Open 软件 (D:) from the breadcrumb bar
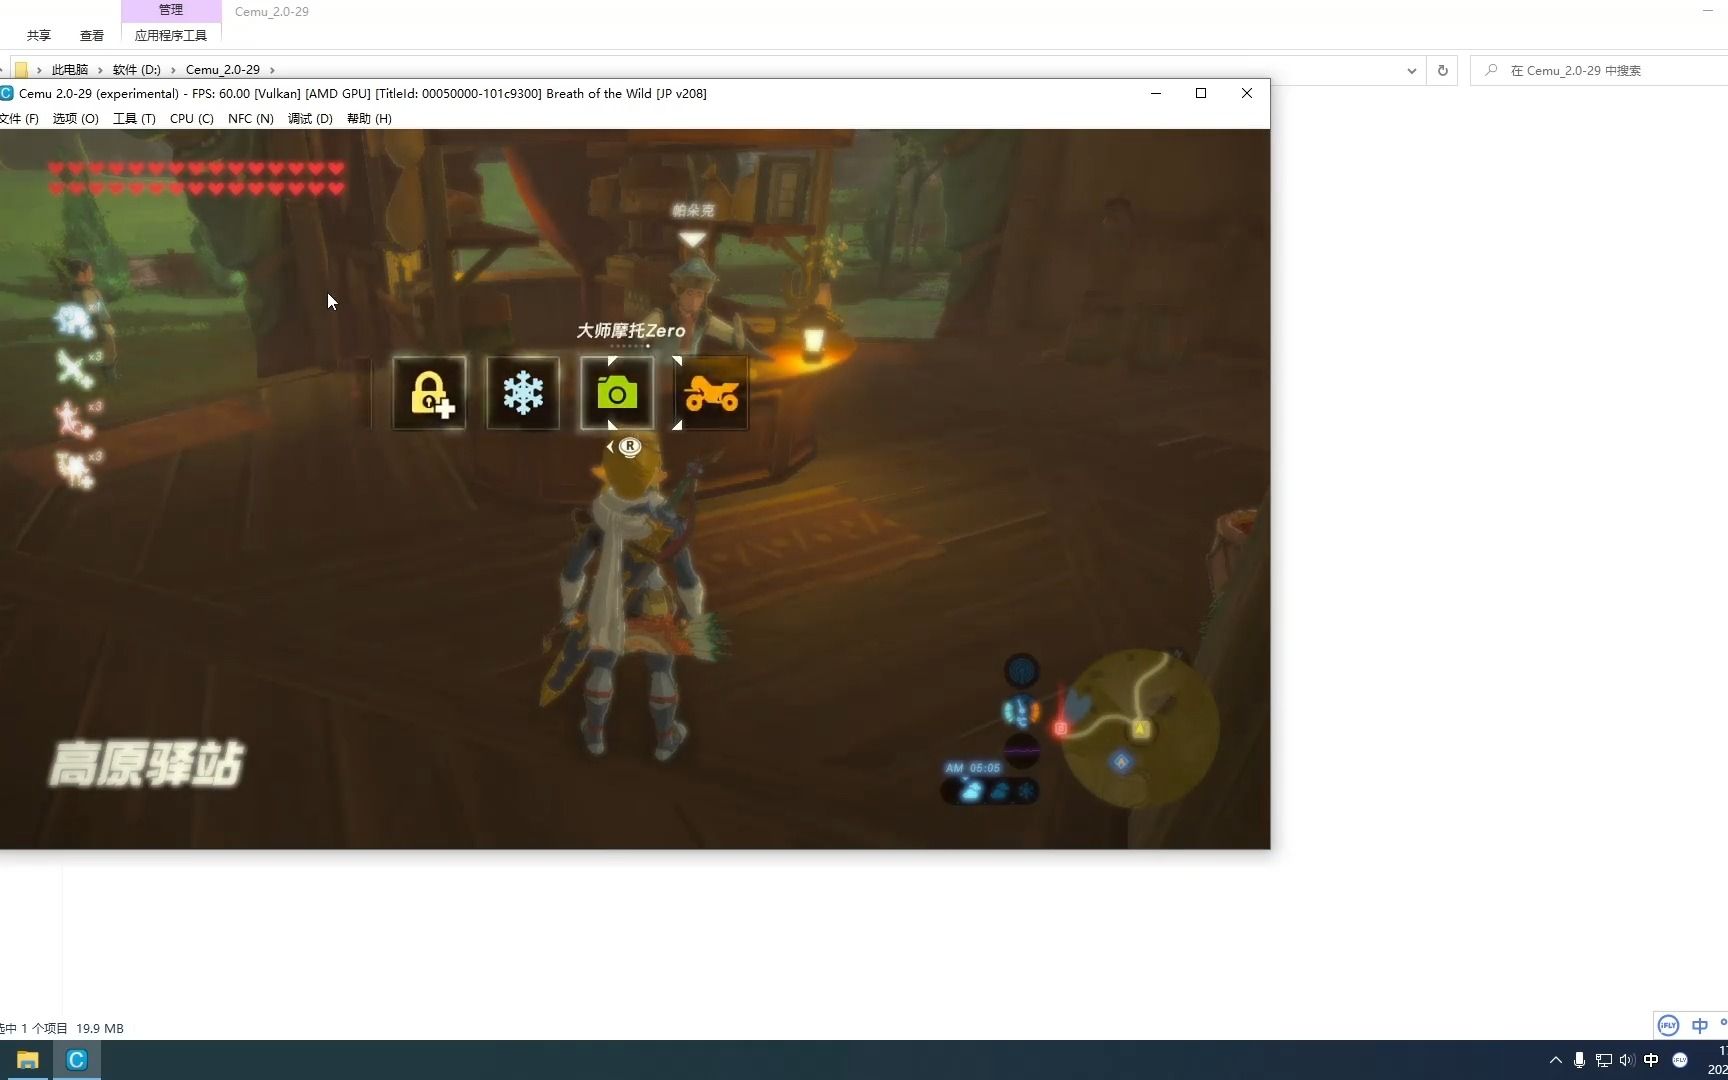Screen dimensions: 1728x1080 tap(136, 69)
